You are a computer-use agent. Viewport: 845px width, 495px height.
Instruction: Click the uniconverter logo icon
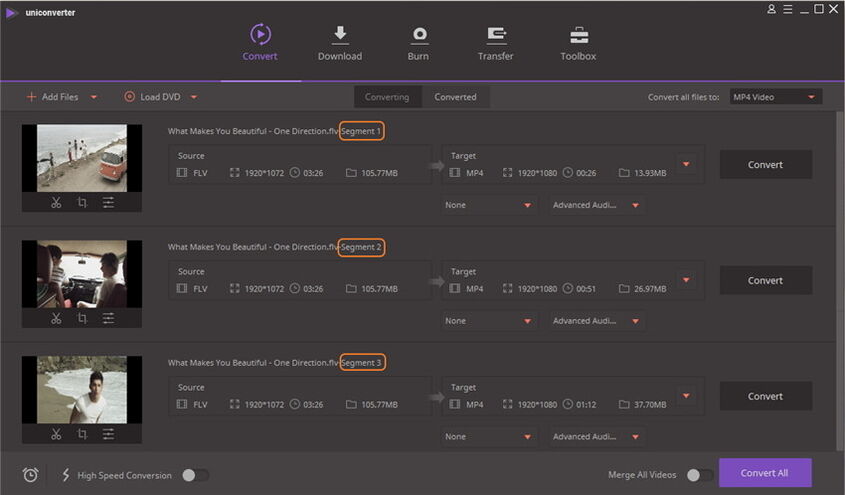tap(11, 12)
